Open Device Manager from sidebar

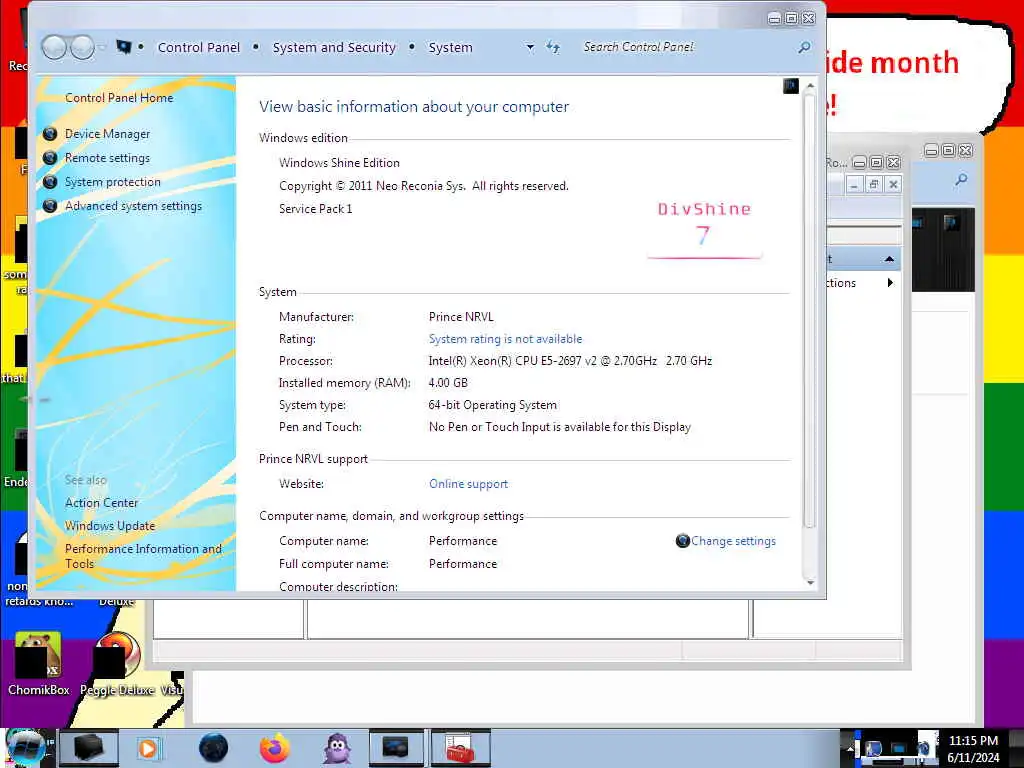click(x=107, y=134)
